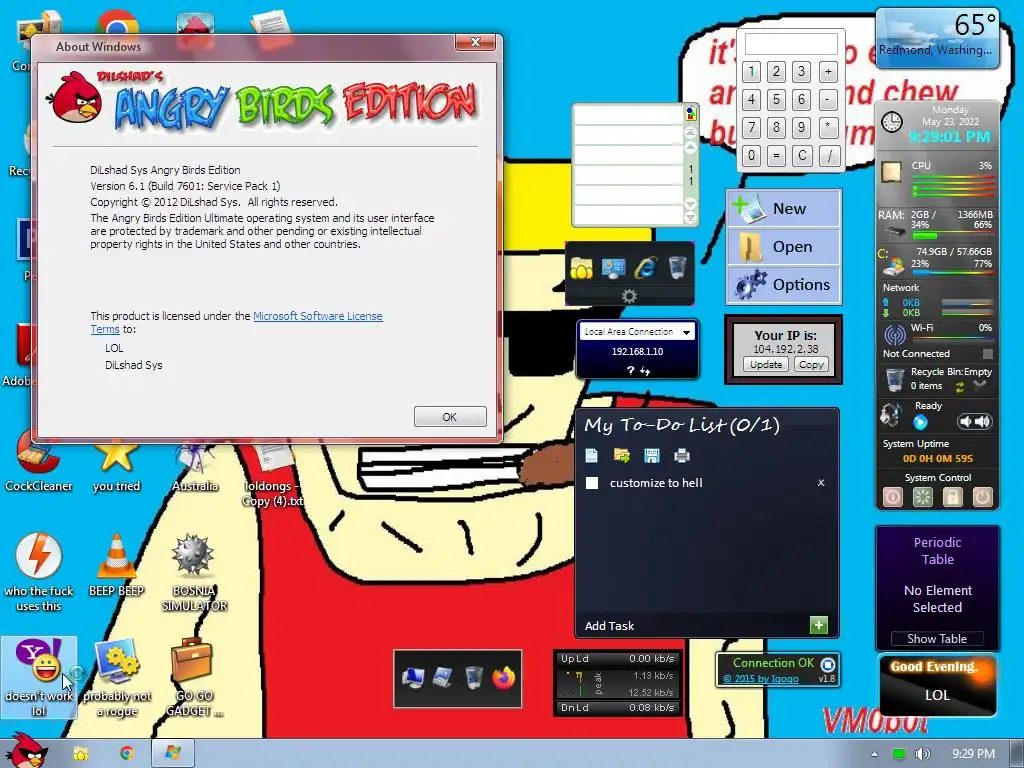Click New in the picture gadget
This screenshot has width=1024, height=768.
[x=784, y=208]
